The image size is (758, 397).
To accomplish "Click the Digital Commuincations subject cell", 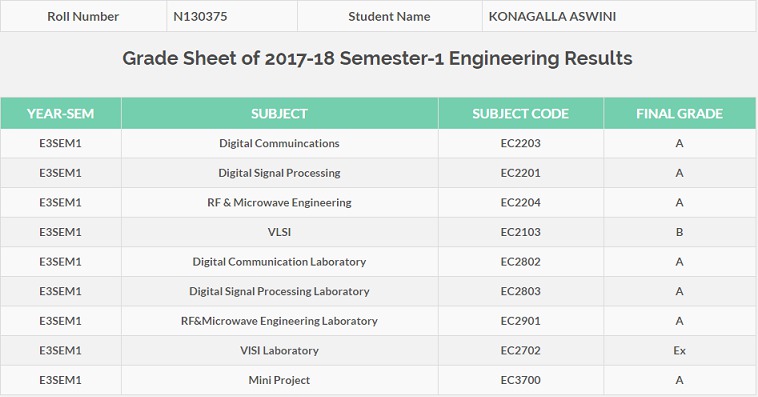I will tap(279, 143).
